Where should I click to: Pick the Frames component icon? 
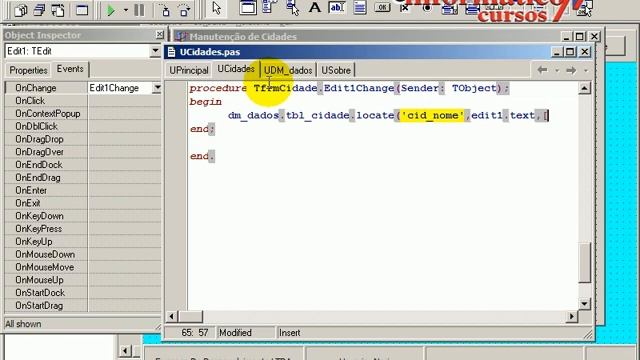pyautogui.click(x=248, y=7)
